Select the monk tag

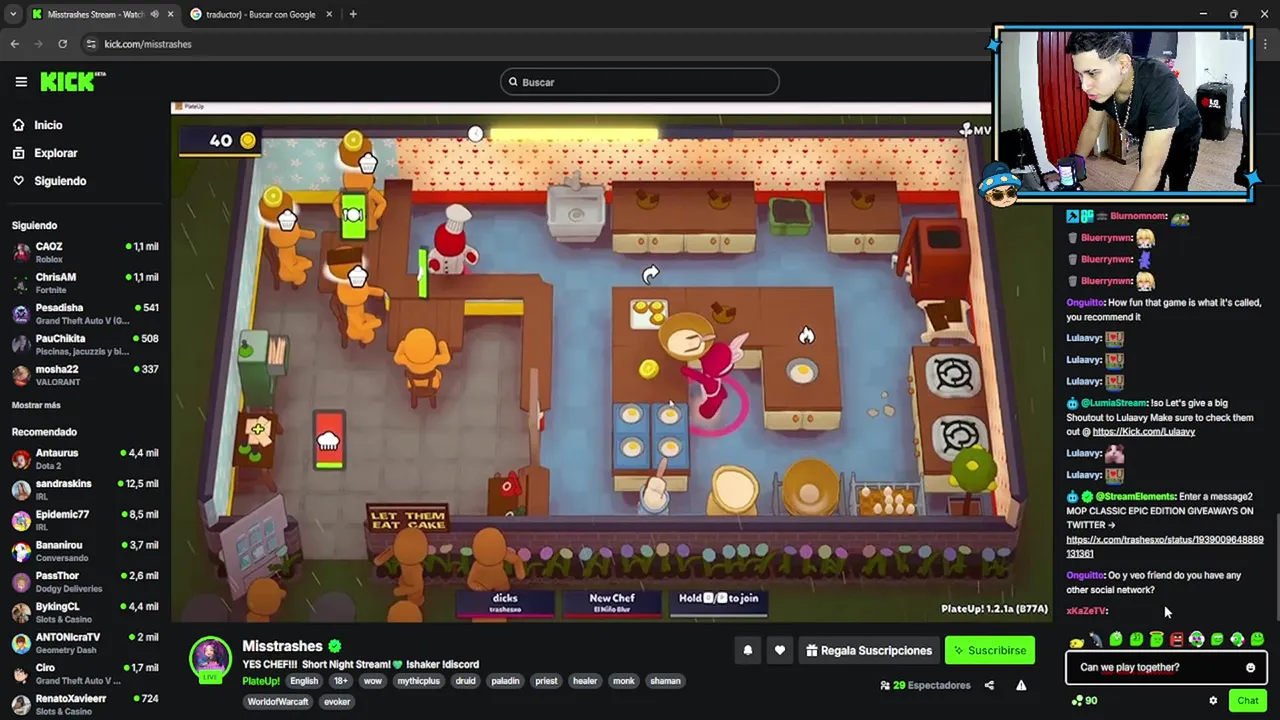(x=624, y=681)
